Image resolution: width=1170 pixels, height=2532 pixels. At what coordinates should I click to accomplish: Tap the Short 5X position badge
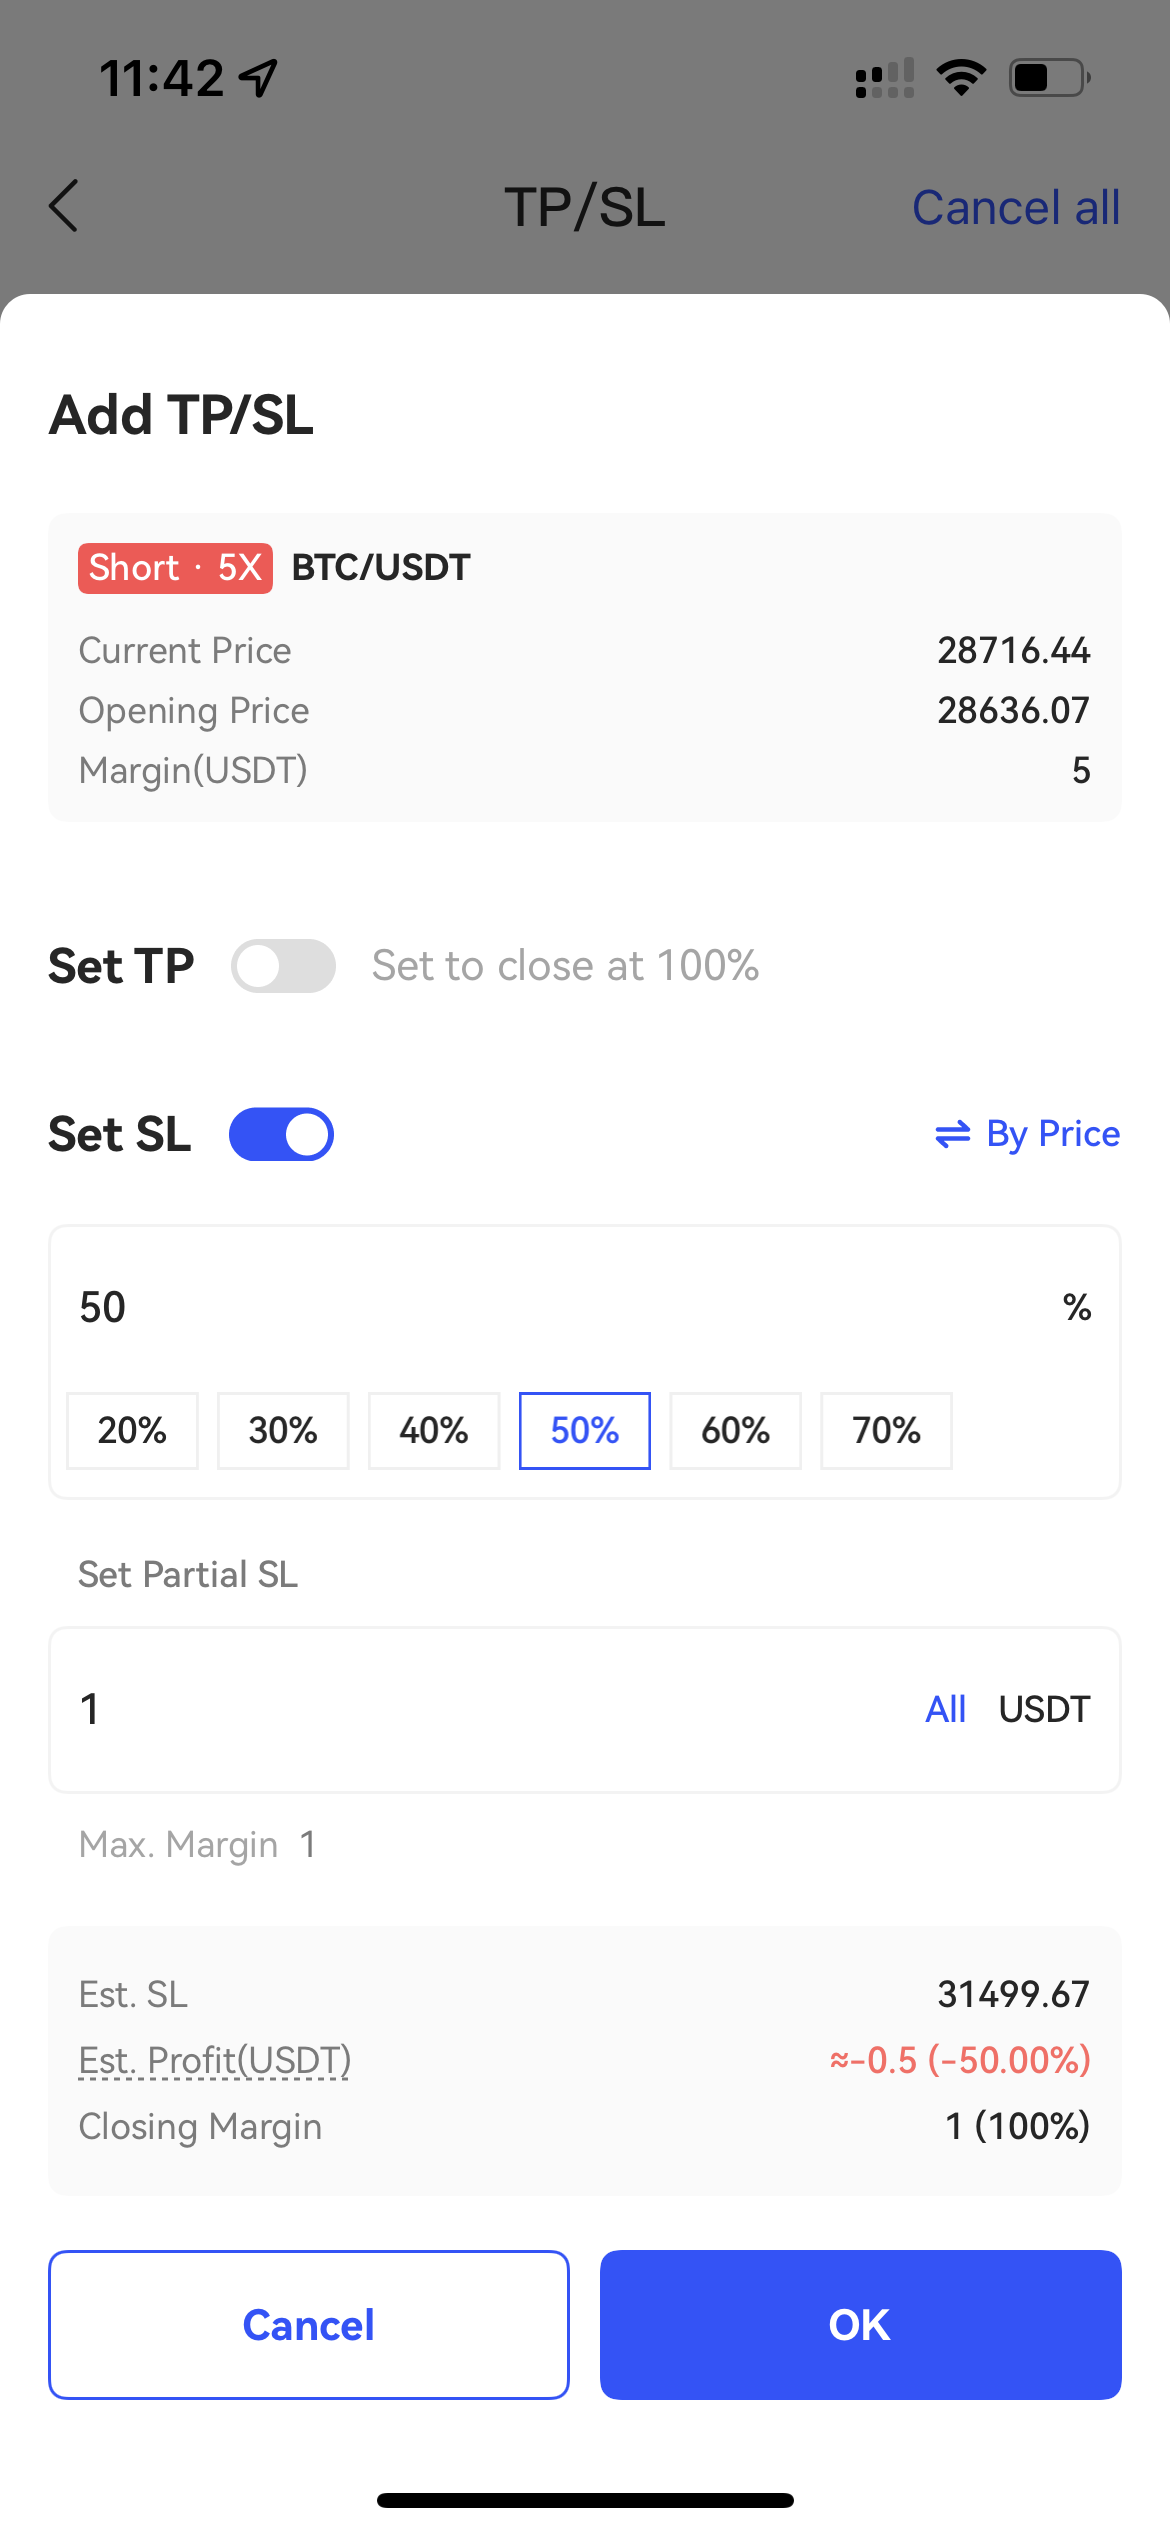tap(175, 568)
